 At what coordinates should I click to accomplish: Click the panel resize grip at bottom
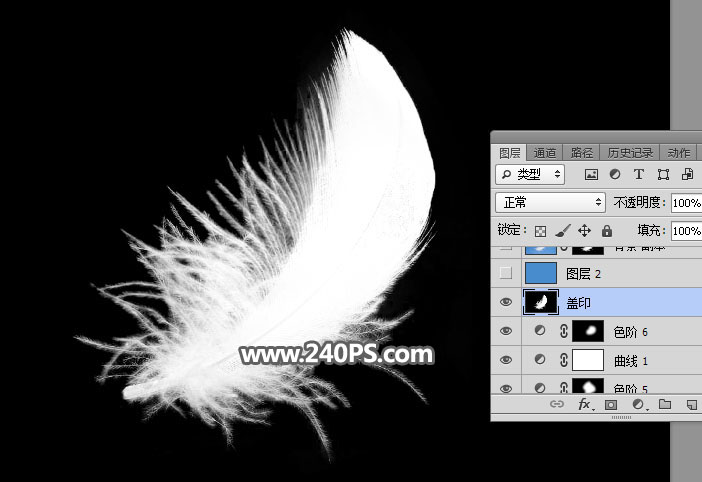click(621, 417)
